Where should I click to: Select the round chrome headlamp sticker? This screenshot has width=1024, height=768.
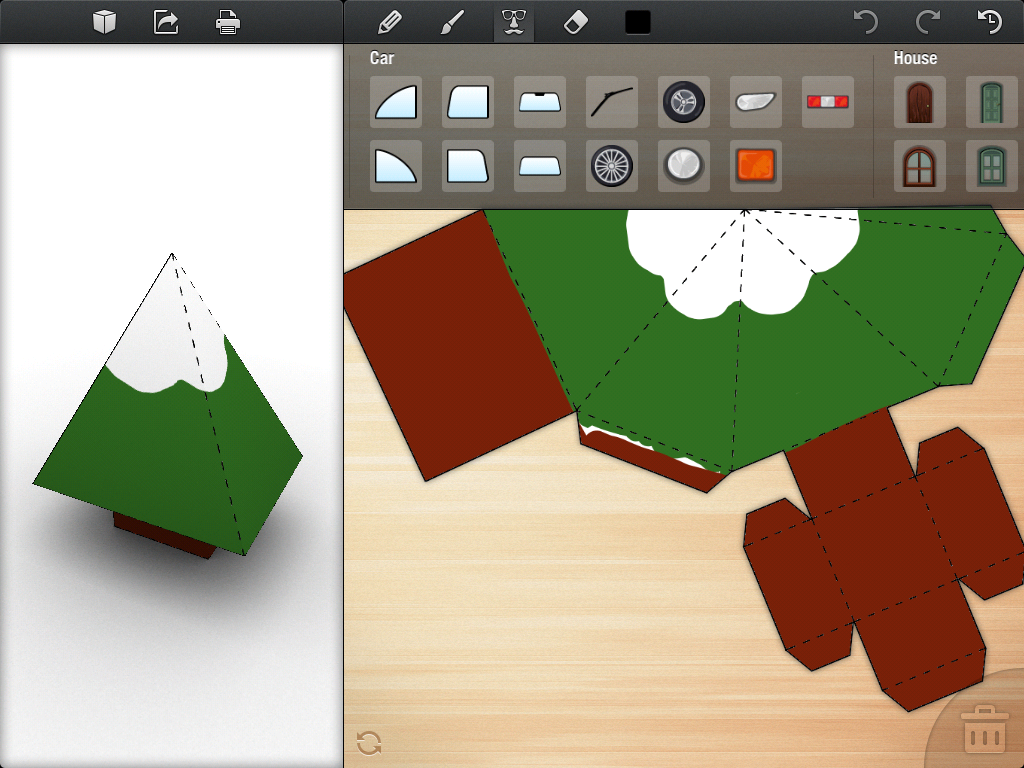click(x=684, y=166)
